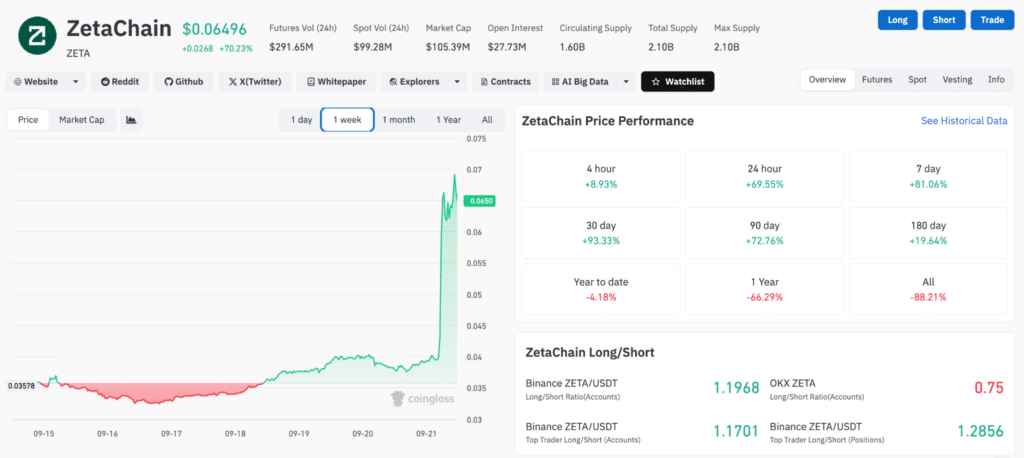Click the Market Cap $105.39M value
Viewport: 1024px width, 458px height.
[447, 47]
